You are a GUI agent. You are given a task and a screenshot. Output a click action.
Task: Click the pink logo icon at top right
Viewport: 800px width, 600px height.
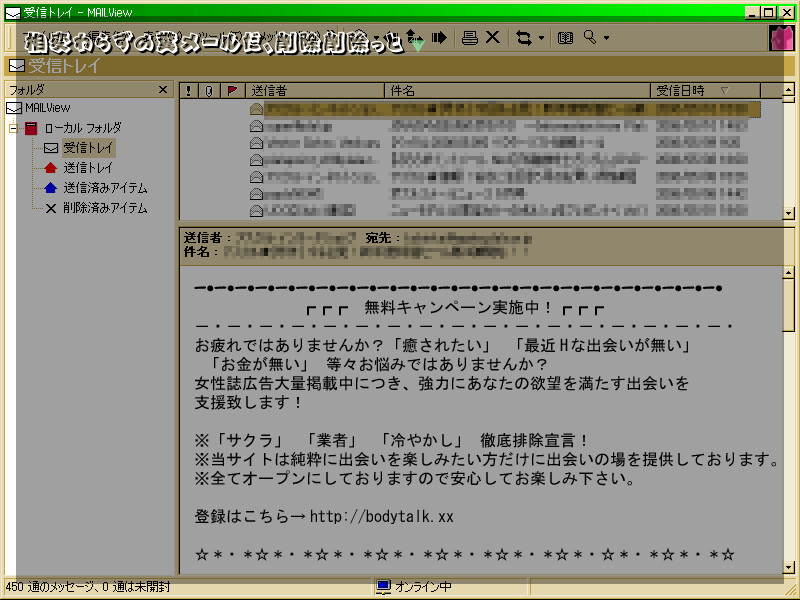[781, 38]
